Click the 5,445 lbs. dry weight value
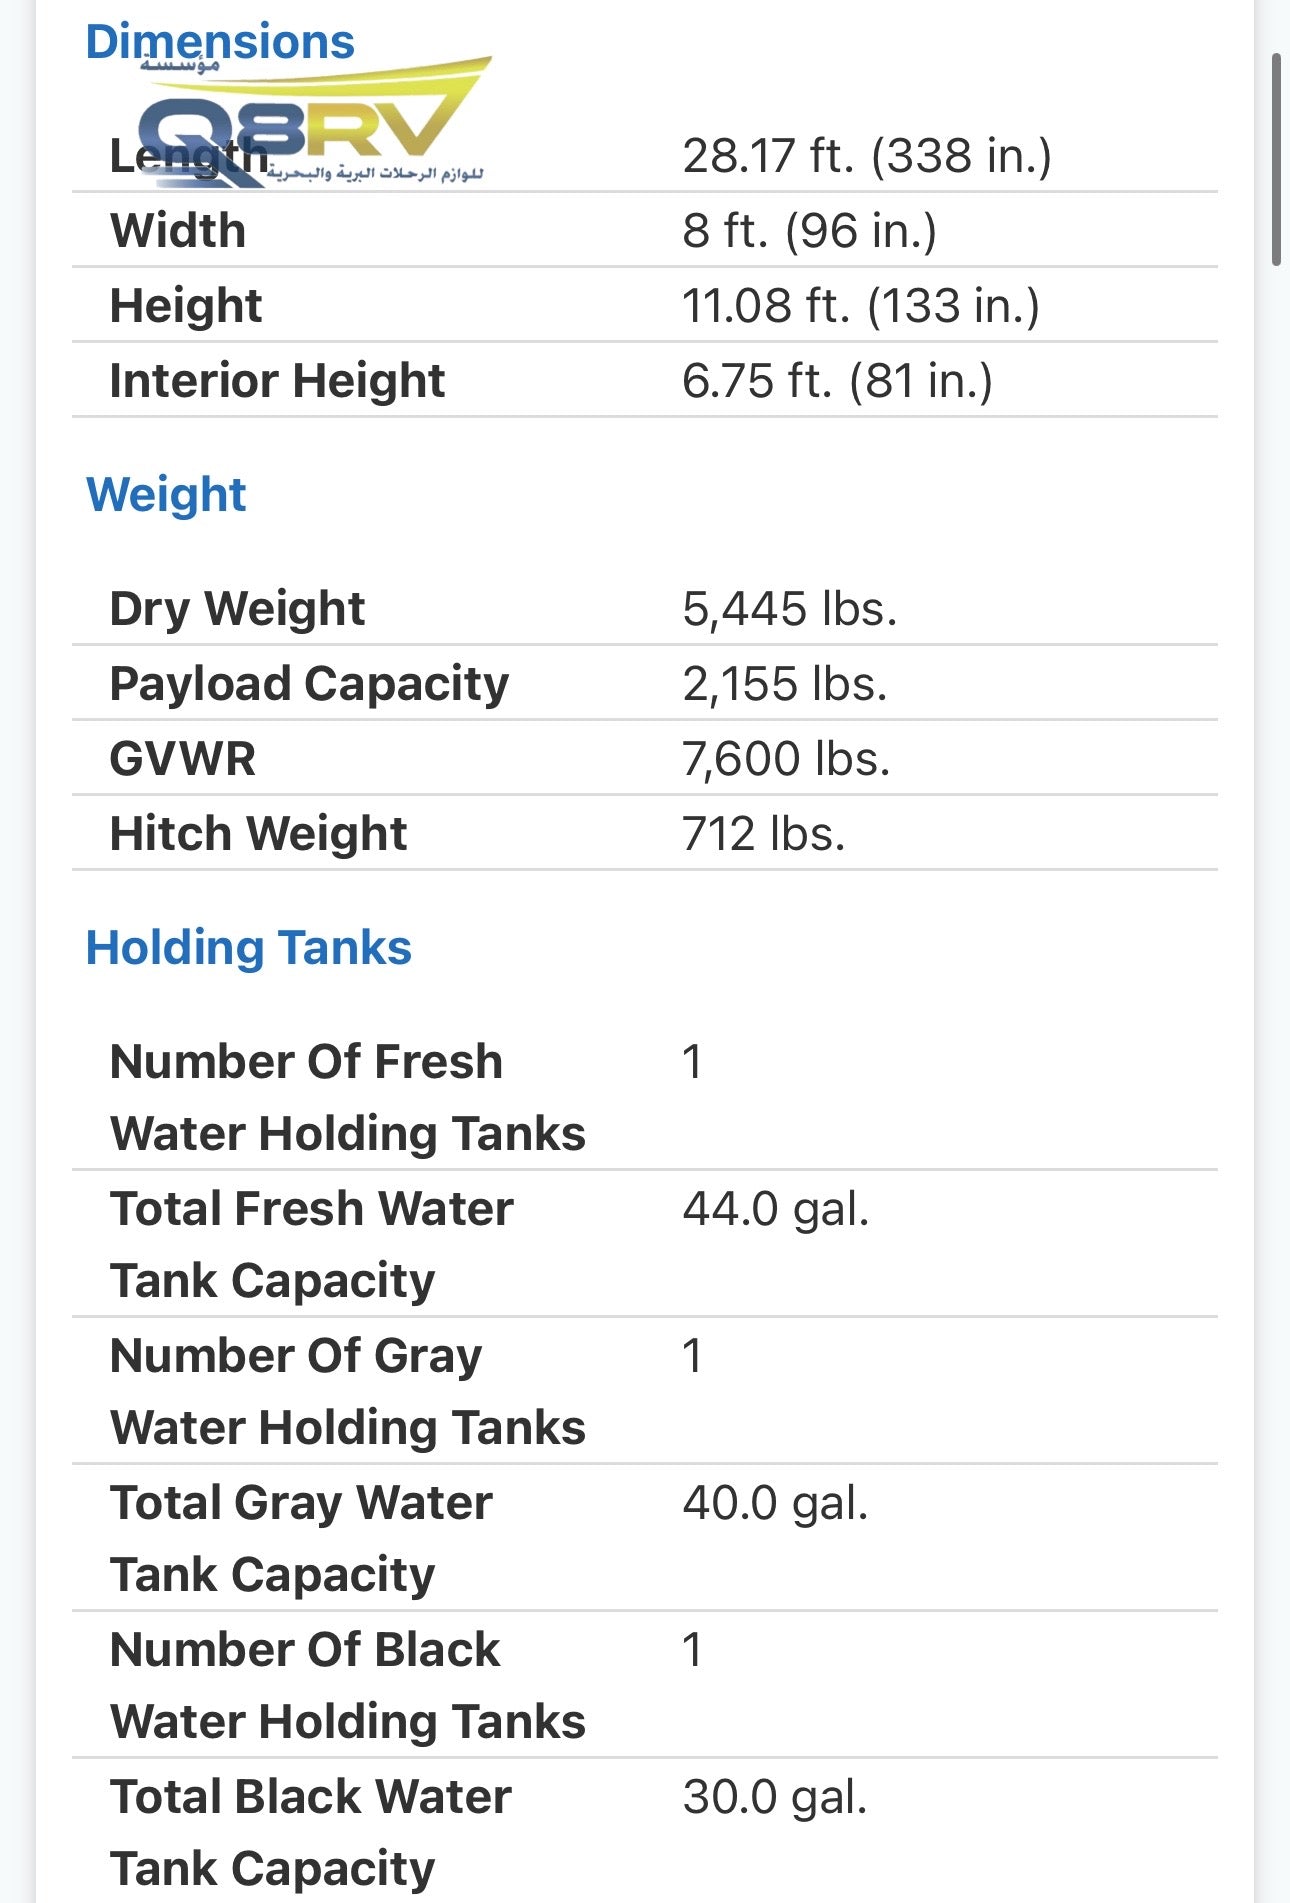This screenshot has height=1903, width=1290. click(789, 609)
